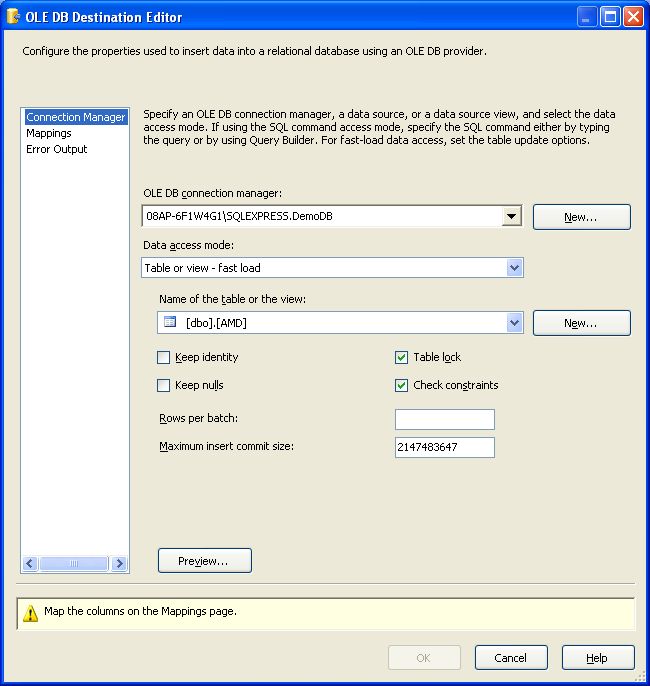The width and height of the screenshot is (650, 686).
Task: Select the Connection Manager page
Action: point(76,117)
